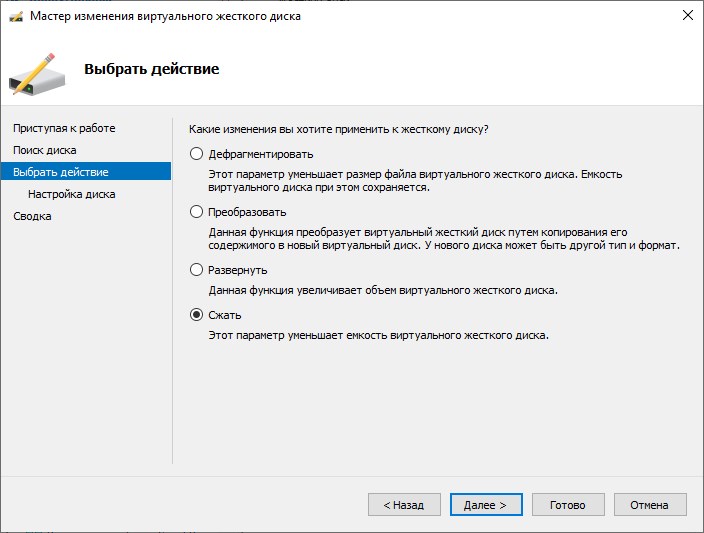Click the Далее > button
This screenshot has height=533, width=704.
[x=485, y=505]
